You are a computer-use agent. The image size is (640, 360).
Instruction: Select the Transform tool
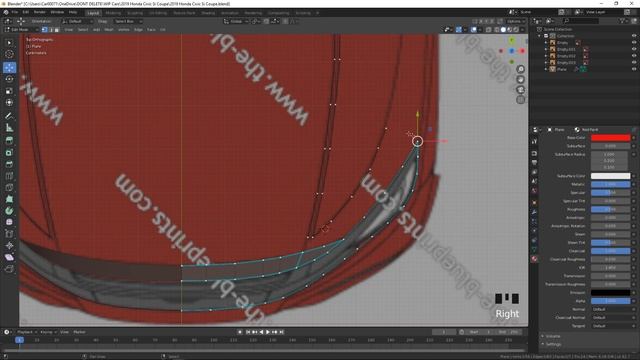tap(9, 102)
